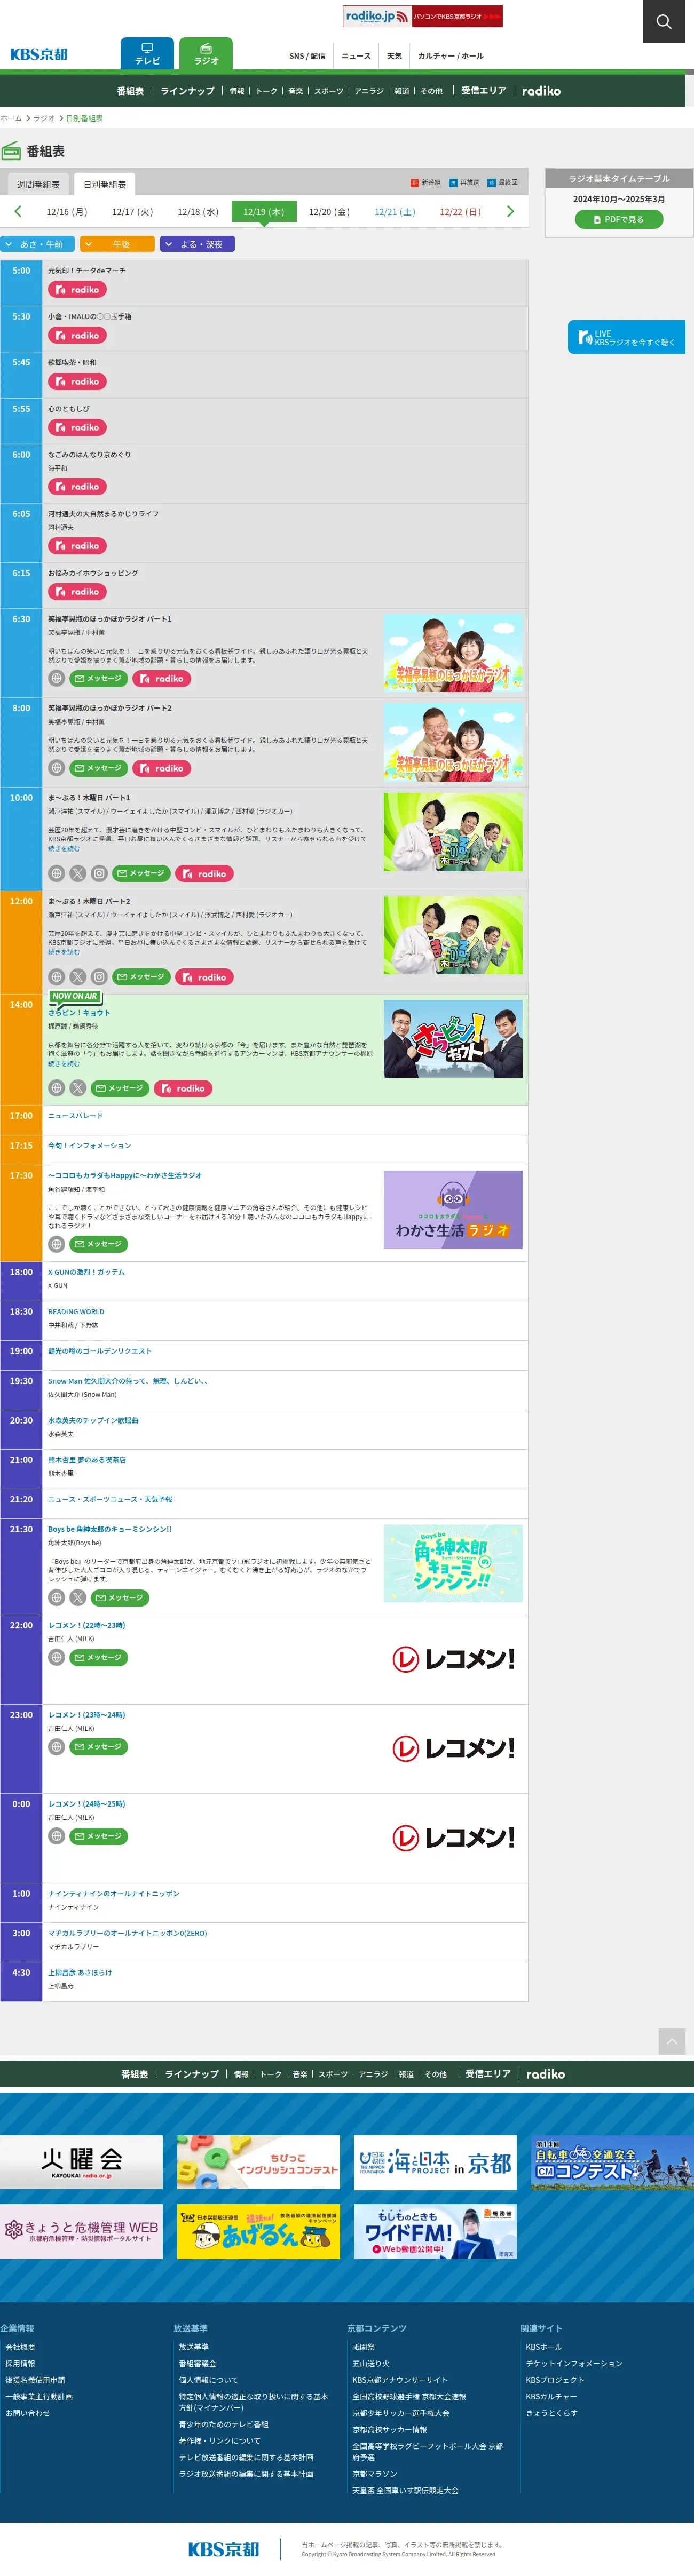
Task: Open website icon for わかさ生活ラジオ
Action: [57, 1244]
